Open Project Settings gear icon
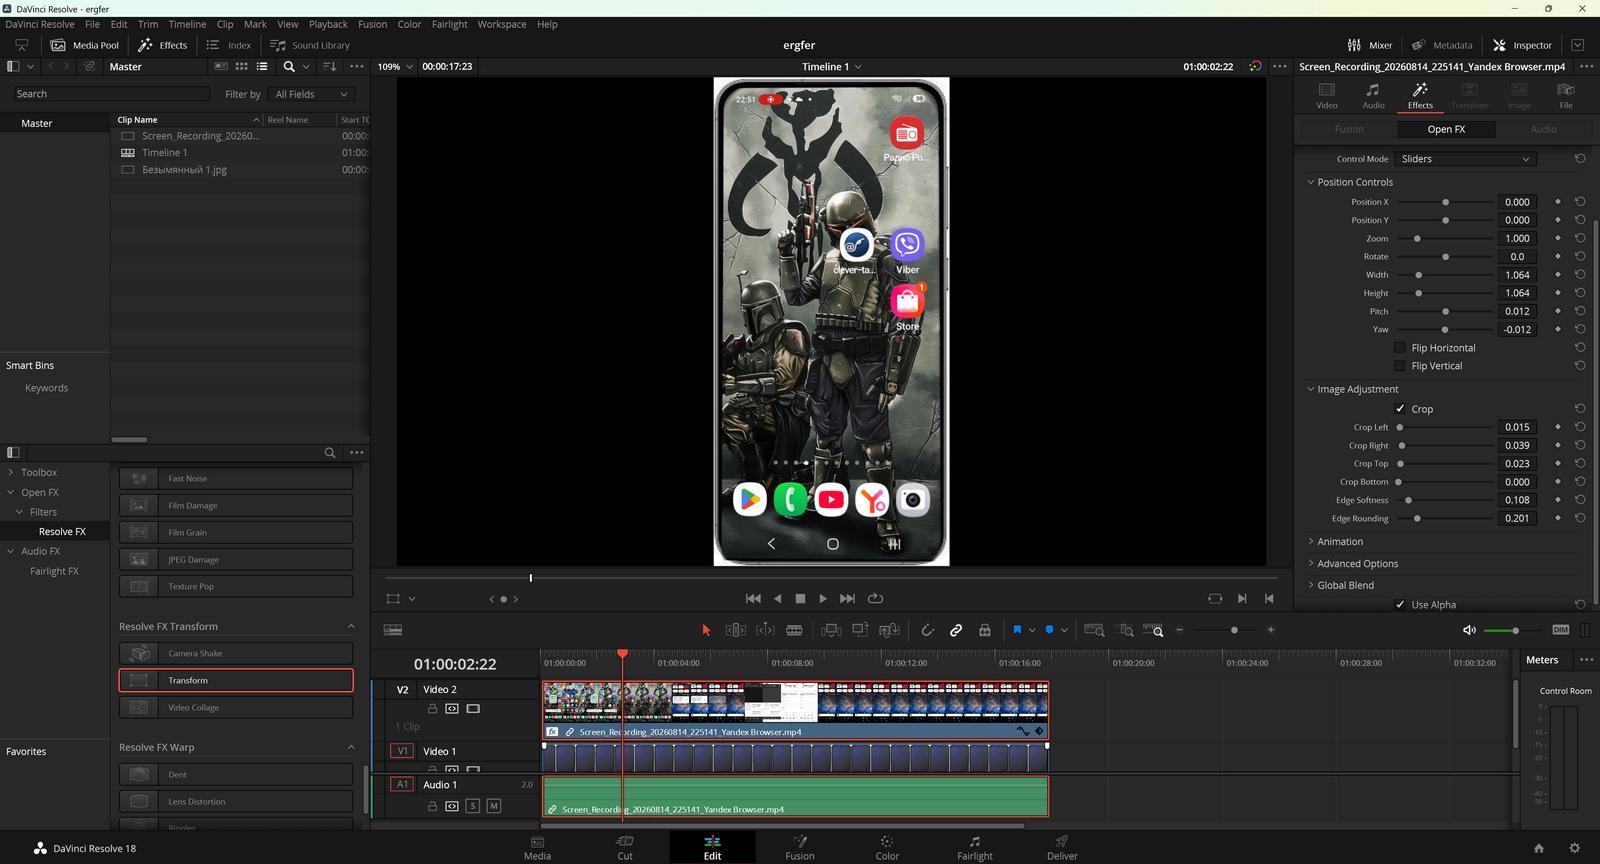This screenshot has width=1600, height=864. [1574, 848]
